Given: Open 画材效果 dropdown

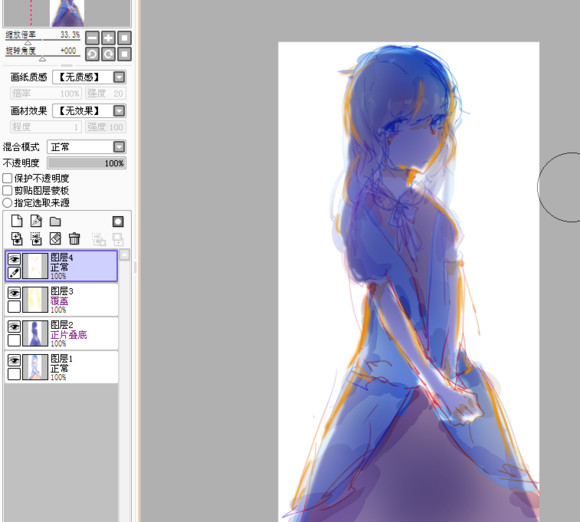Looking at the screenshot, I should click(x=89, y=111).
